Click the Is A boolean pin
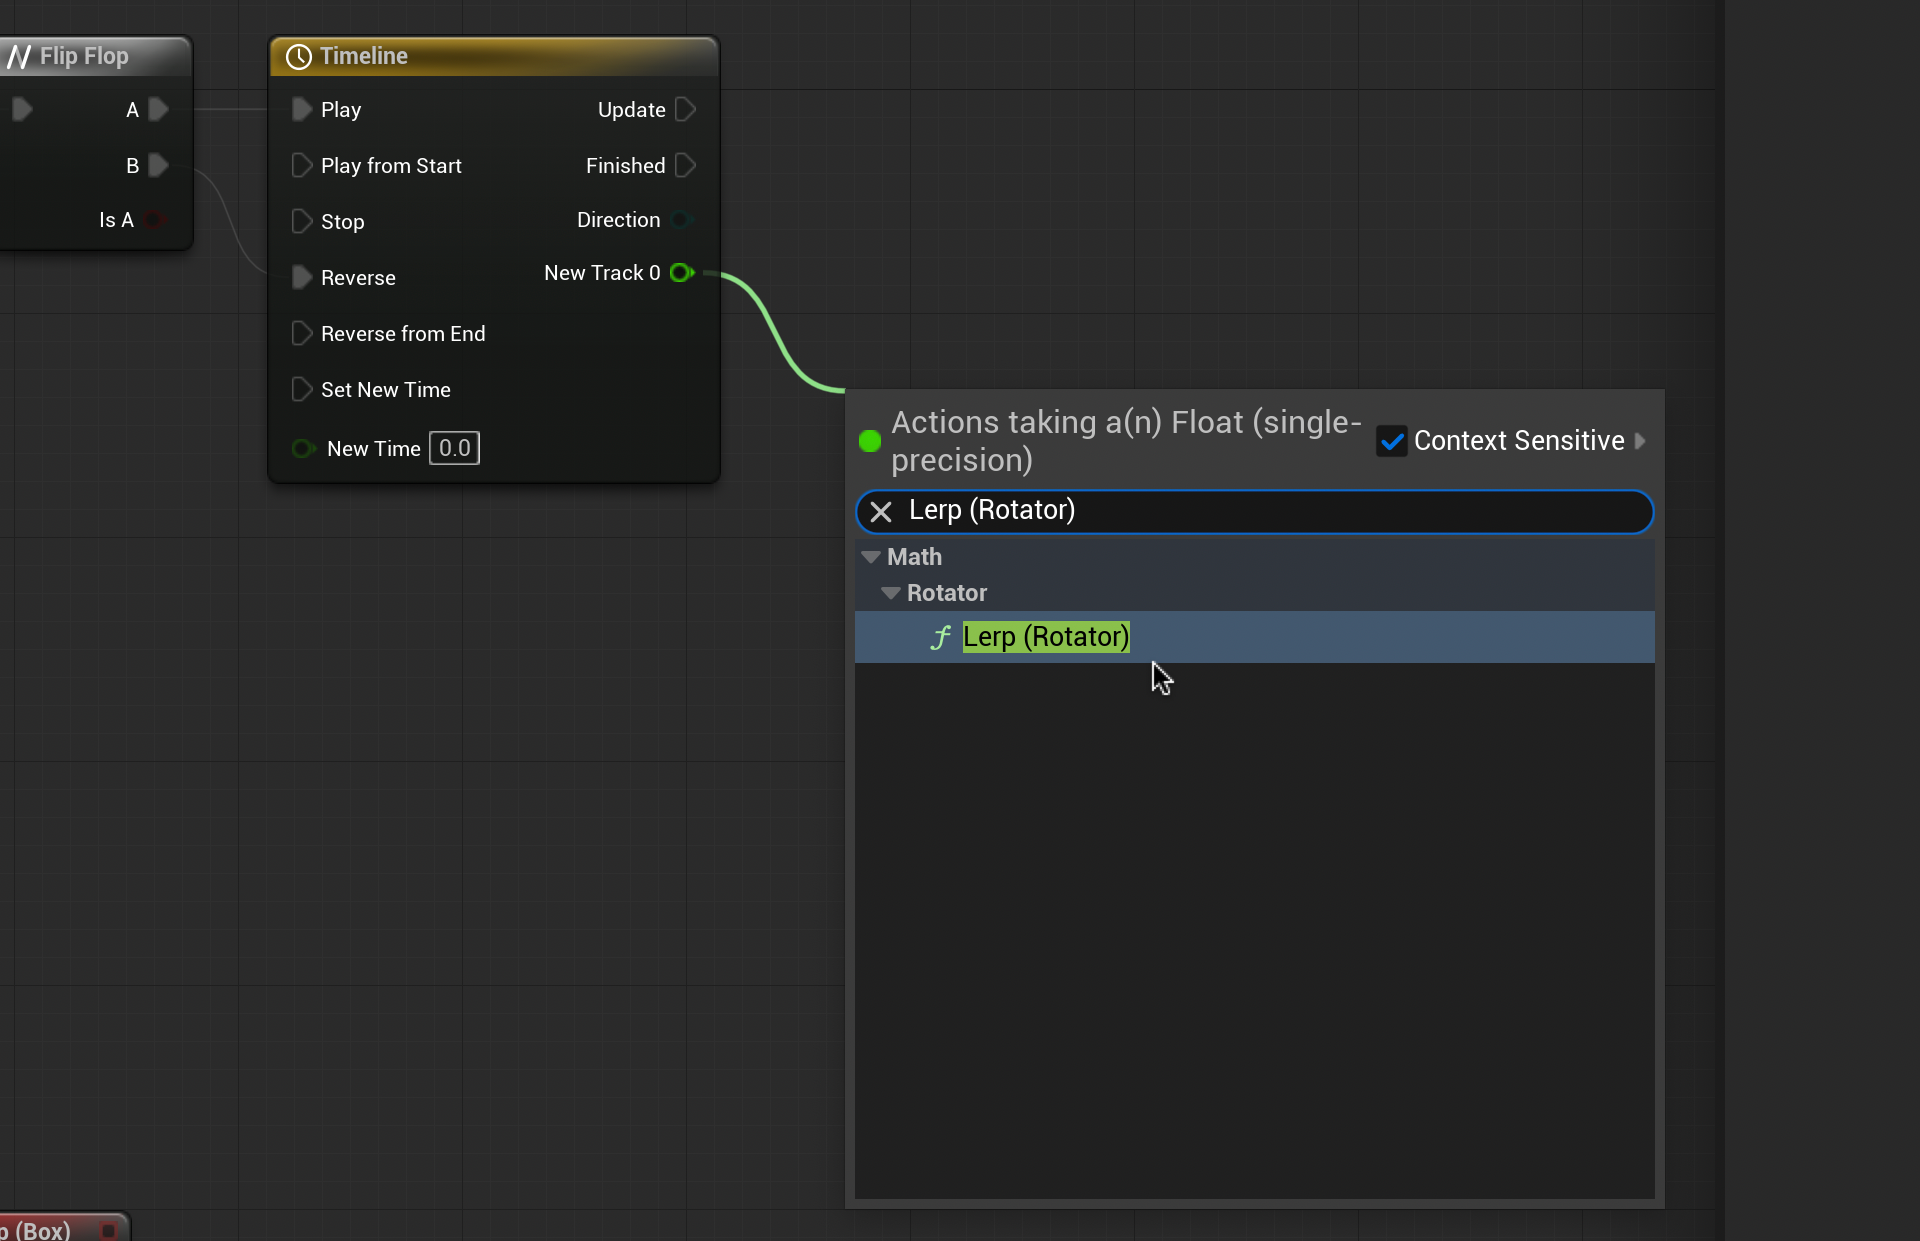1920x1241 pixels. click(154, 220)
